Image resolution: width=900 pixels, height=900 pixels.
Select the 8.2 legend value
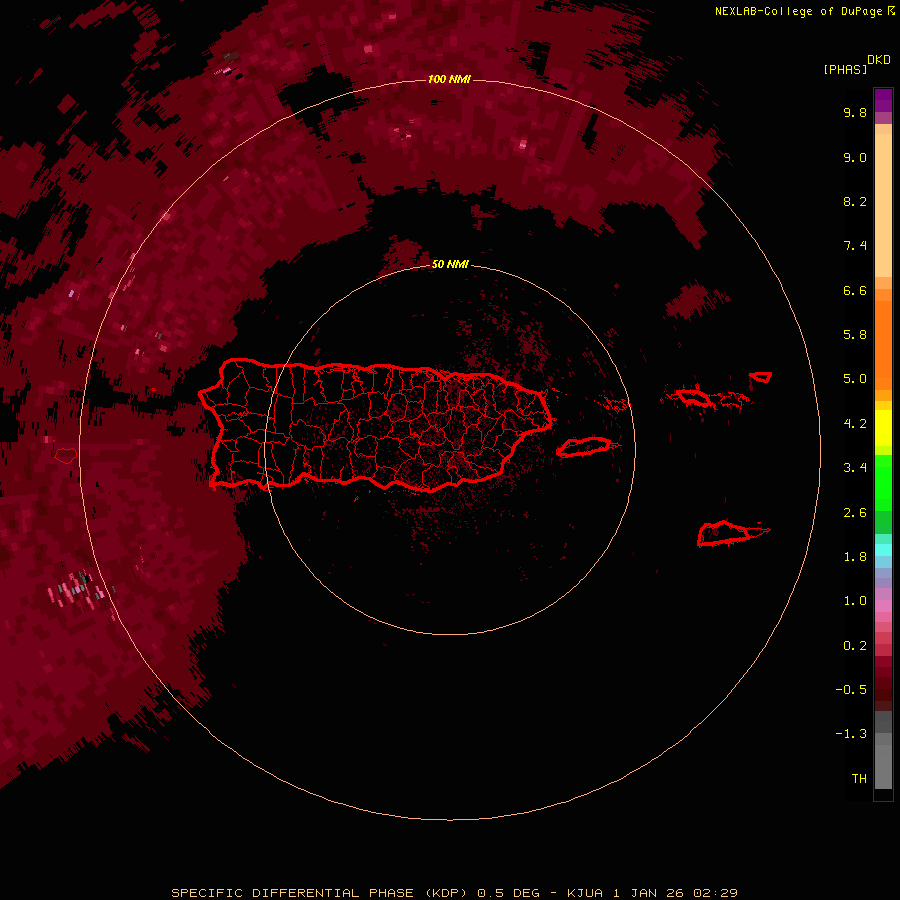[855, 201]
